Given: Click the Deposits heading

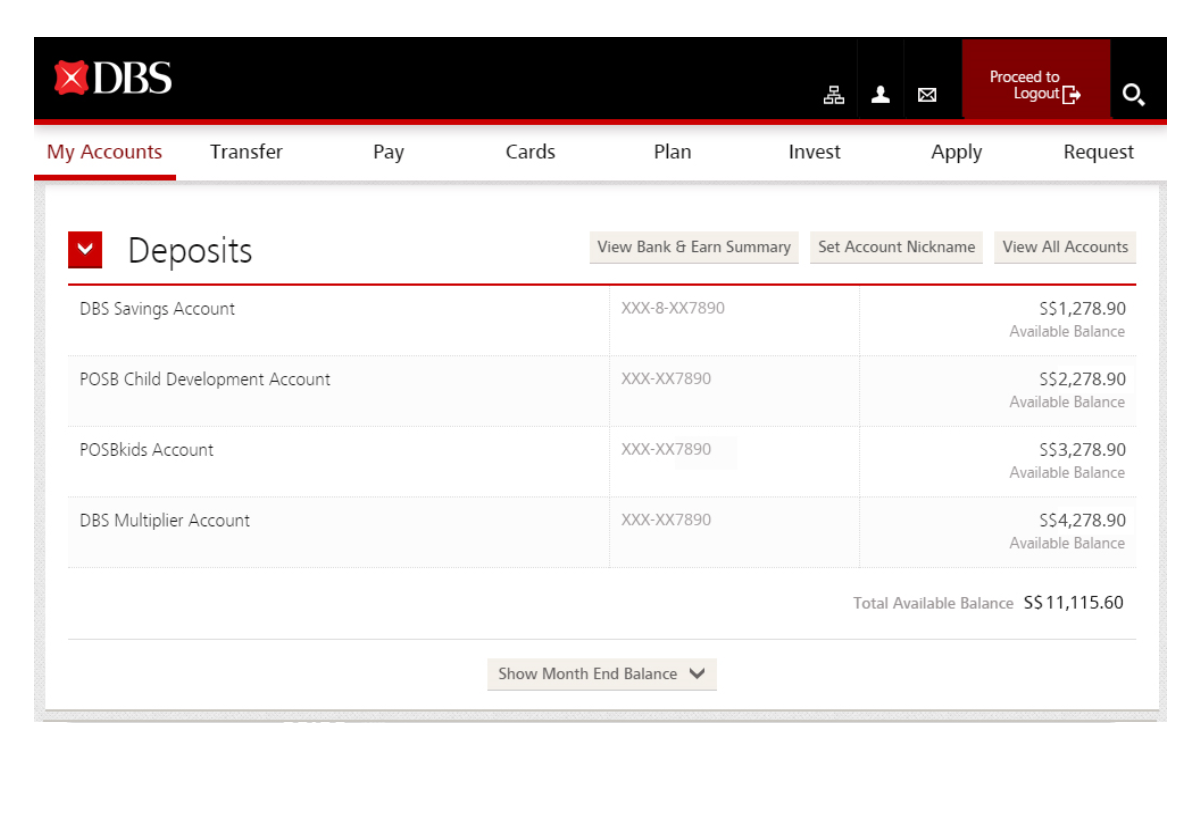Looking at the screenshot, I should [190, 251].
